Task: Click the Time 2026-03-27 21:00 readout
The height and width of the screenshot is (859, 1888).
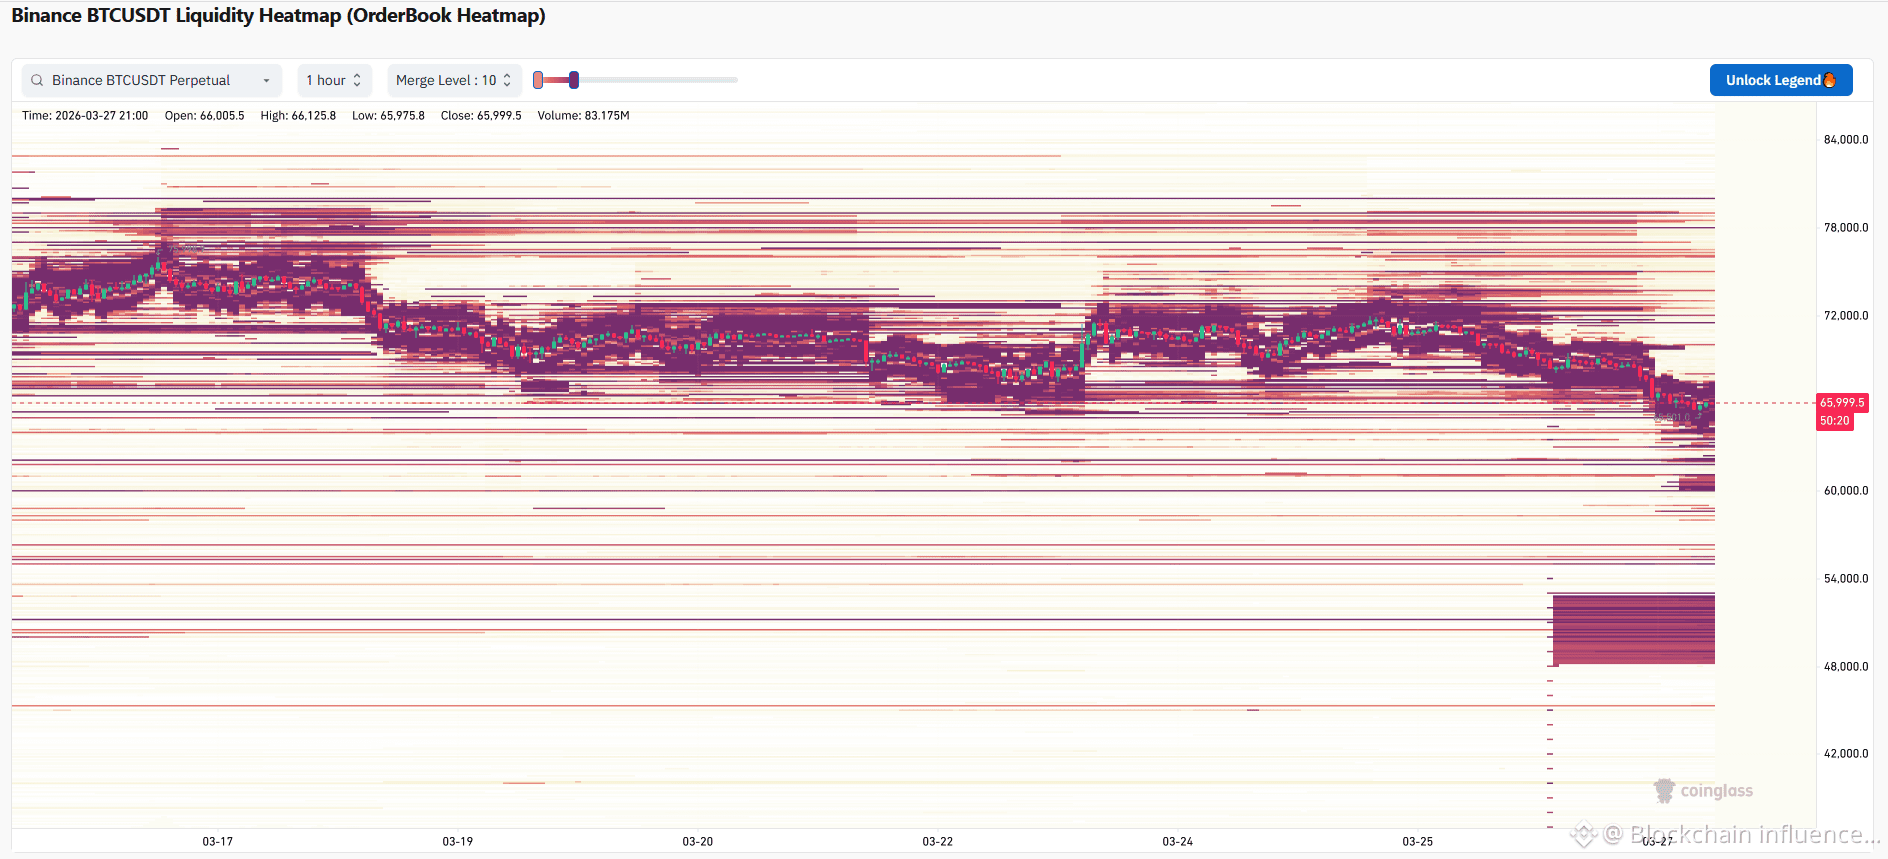Action: (85, 116)
